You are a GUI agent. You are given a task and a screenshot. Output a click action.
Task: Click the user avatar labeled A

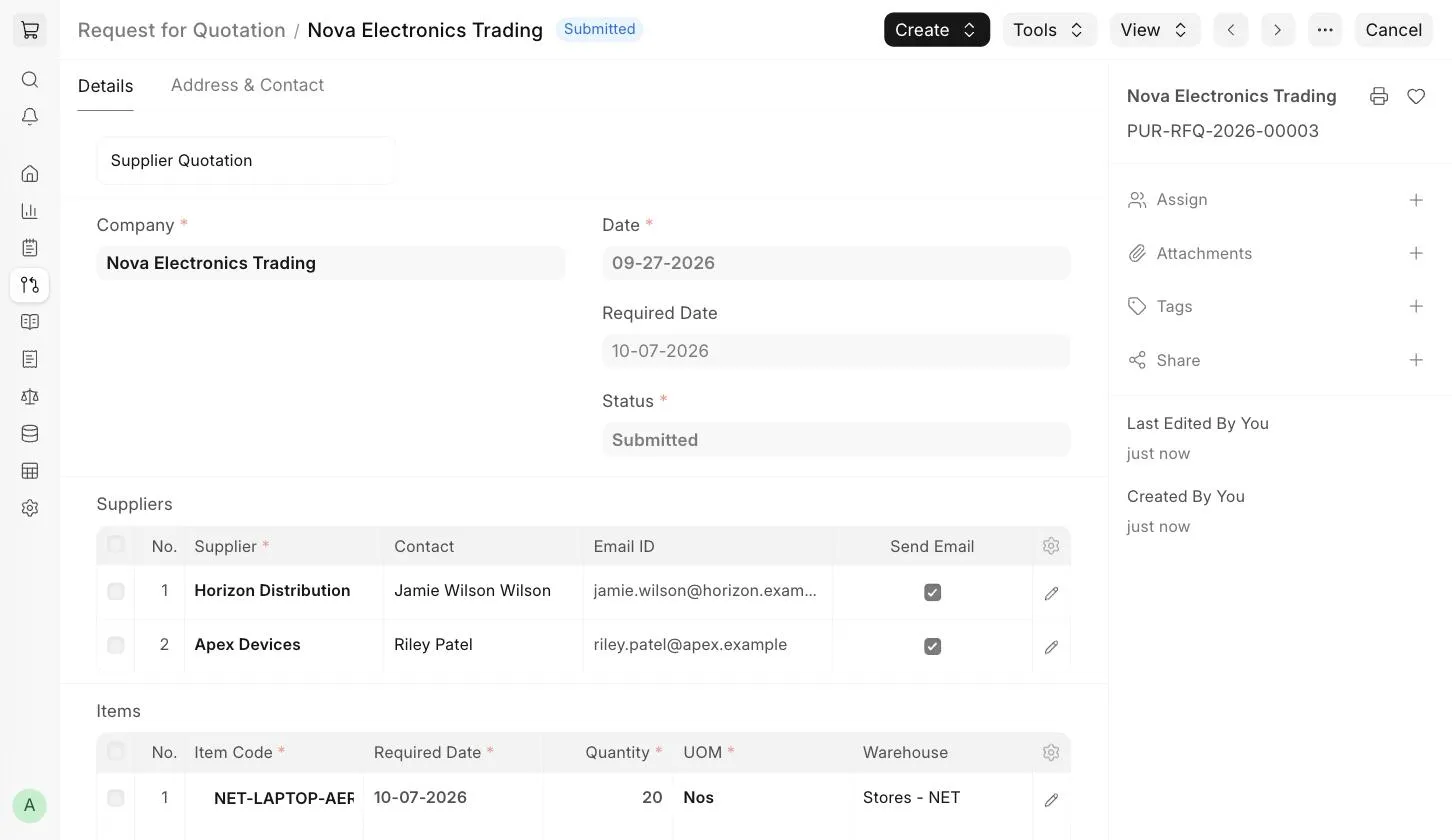pyautogui.click(x=30, y=805)
